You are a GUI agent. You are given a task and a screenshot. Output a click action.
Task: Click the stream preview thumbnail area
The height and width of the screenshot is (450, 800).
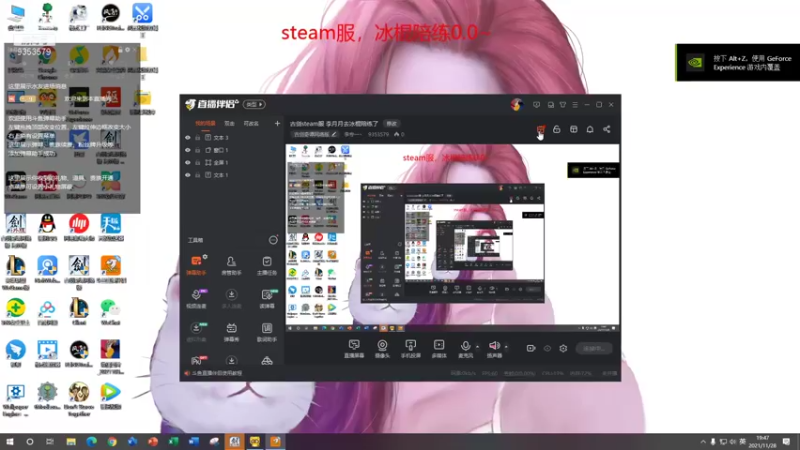tap(452, 238)
